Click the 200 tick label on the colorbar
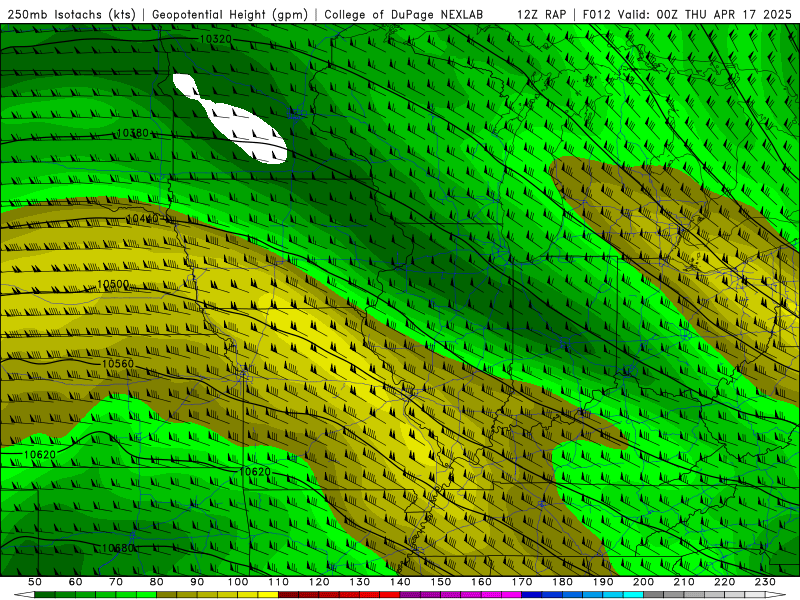The image size is (800, 600). click(x=643, y=582)
